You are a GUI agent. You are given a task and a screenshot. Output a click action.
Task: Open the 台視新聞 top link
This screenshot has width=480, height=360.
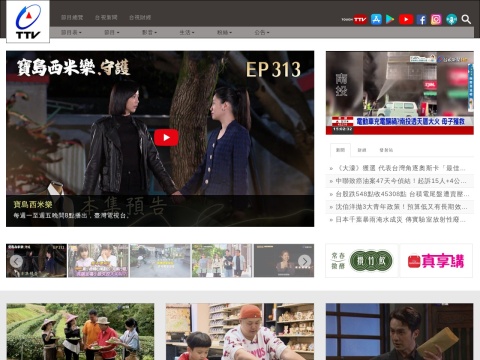pos(106,17)
